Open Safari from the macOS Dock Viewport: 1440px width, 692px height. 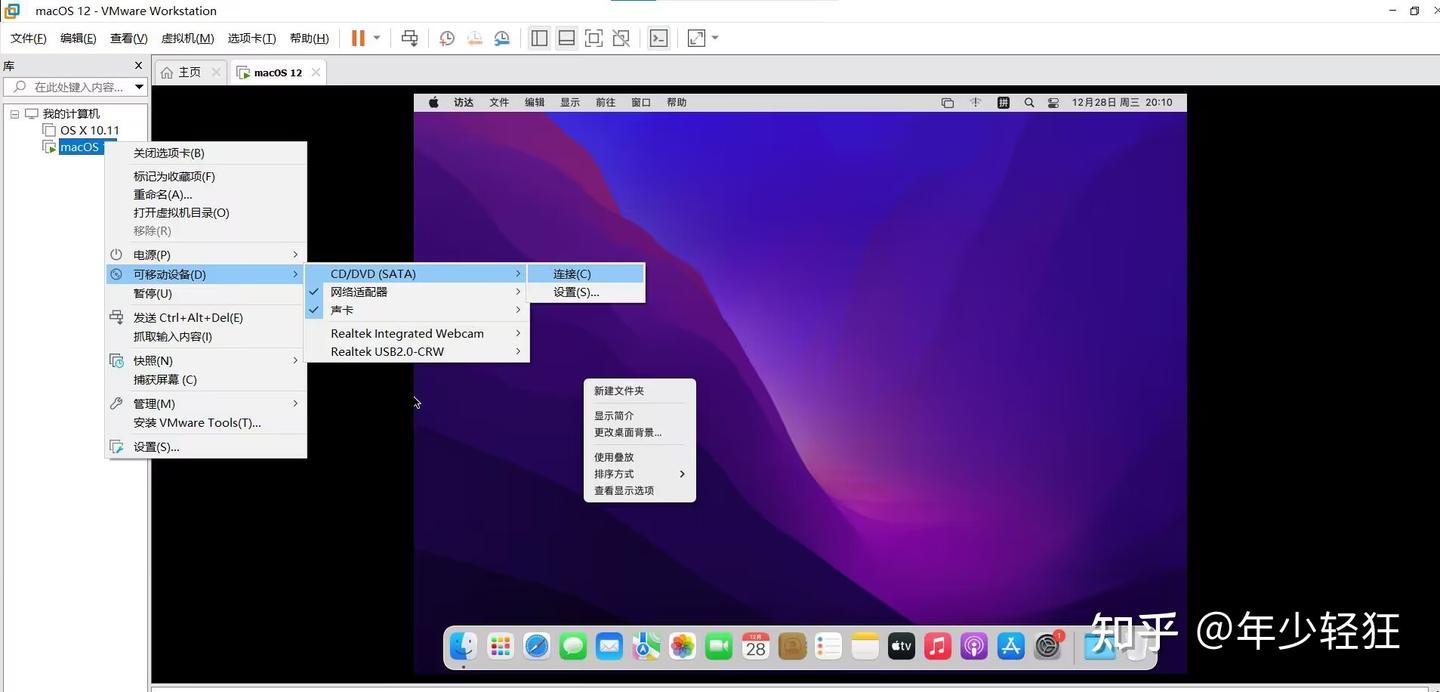click(x=536, y=646)
